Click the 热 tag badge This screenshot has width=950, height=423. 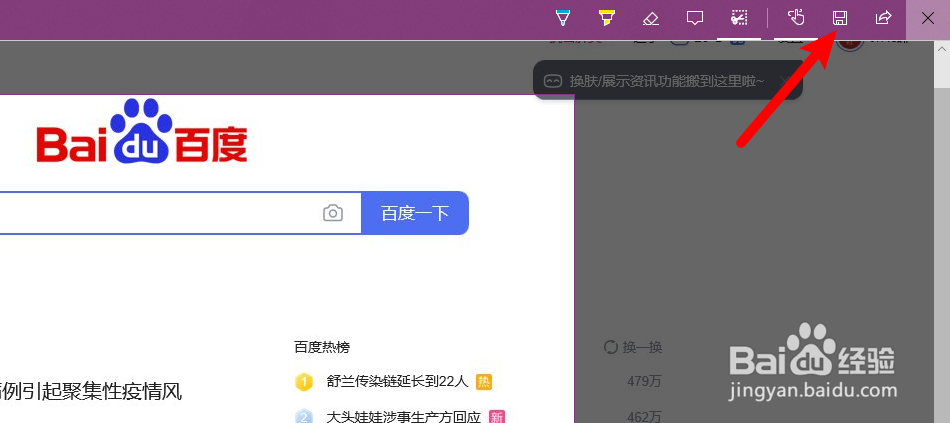pyautogui.click(x=484, y=382)
